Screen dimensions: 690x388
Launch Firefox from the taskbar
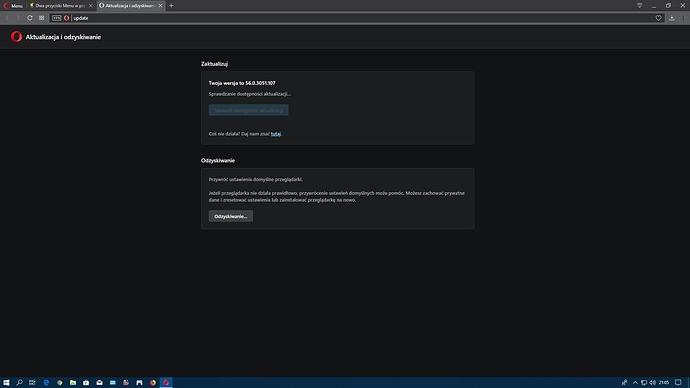pyautogui.click(x=153, y=383)
